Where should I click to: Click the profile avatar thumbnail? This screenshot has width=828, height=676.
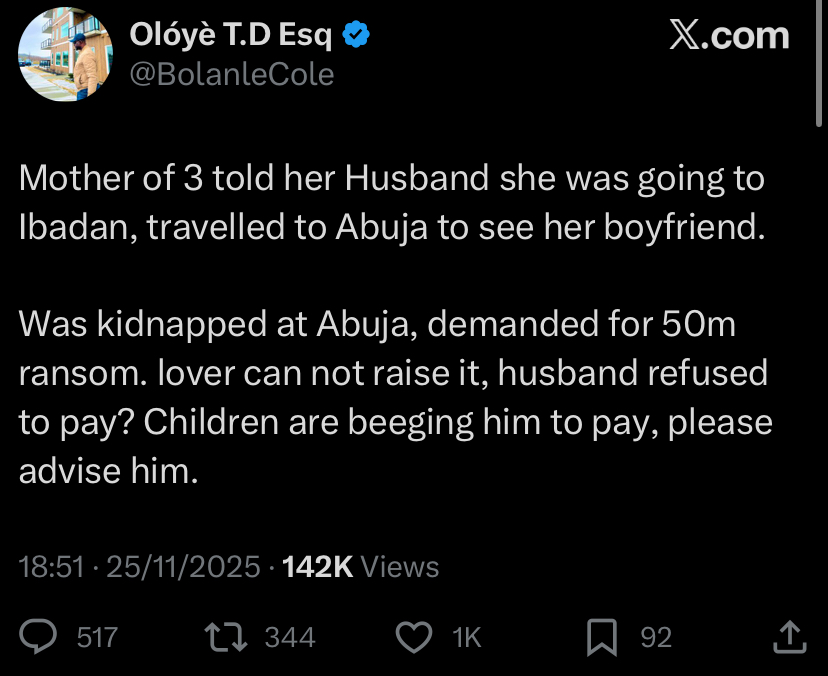coord(65,55)
